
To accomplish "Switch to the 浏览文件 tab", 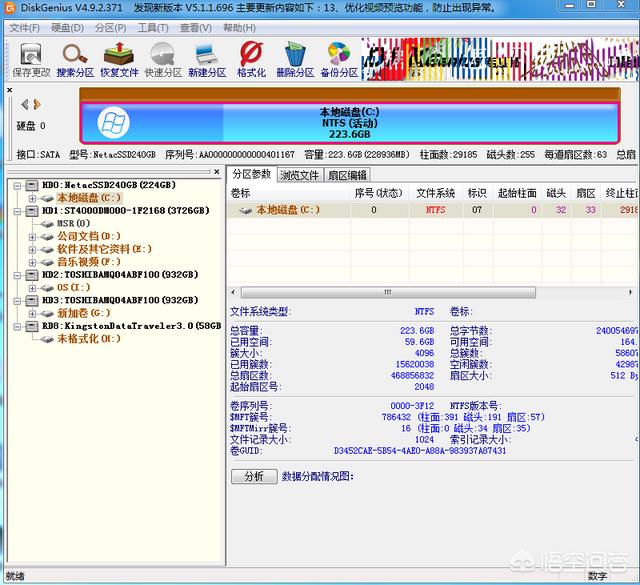I will coord(300,175).
